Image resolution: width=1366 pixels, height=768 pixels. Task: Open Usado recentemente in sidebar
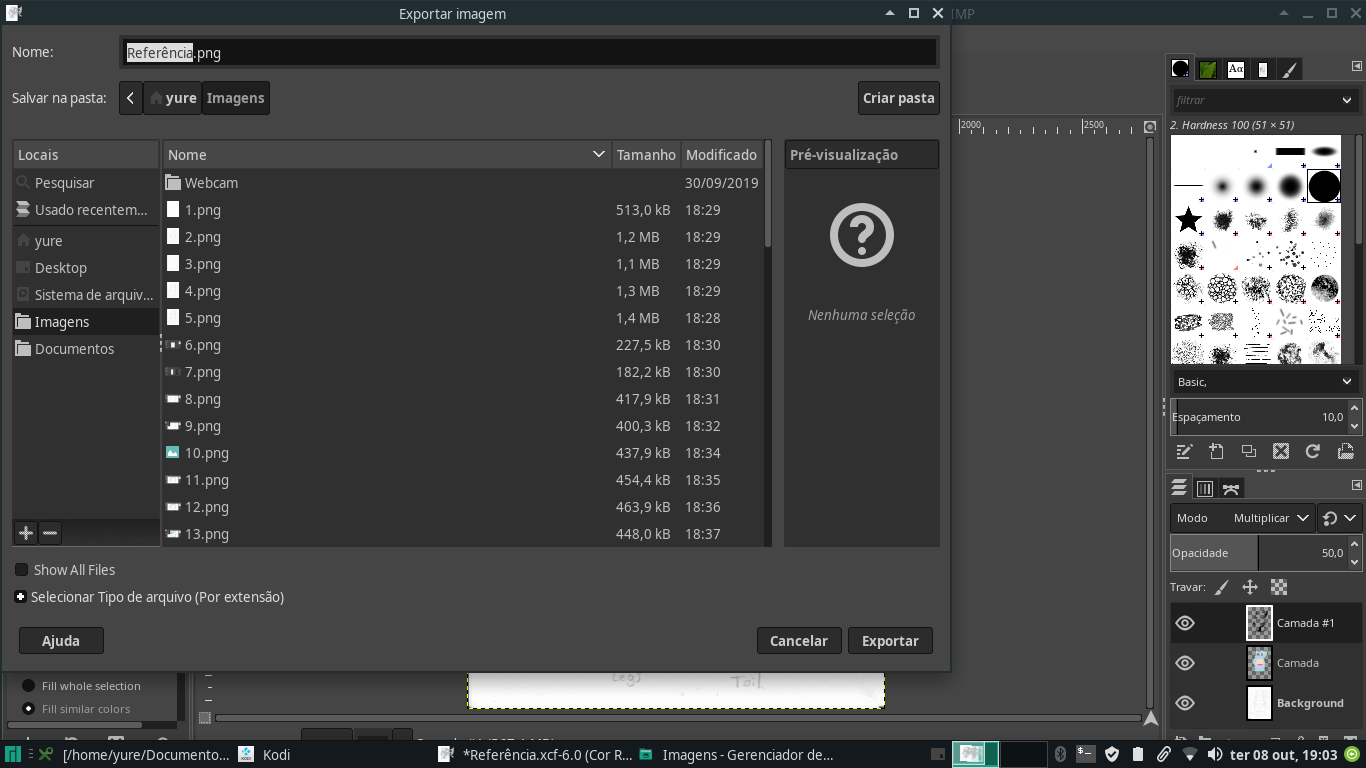86,210
